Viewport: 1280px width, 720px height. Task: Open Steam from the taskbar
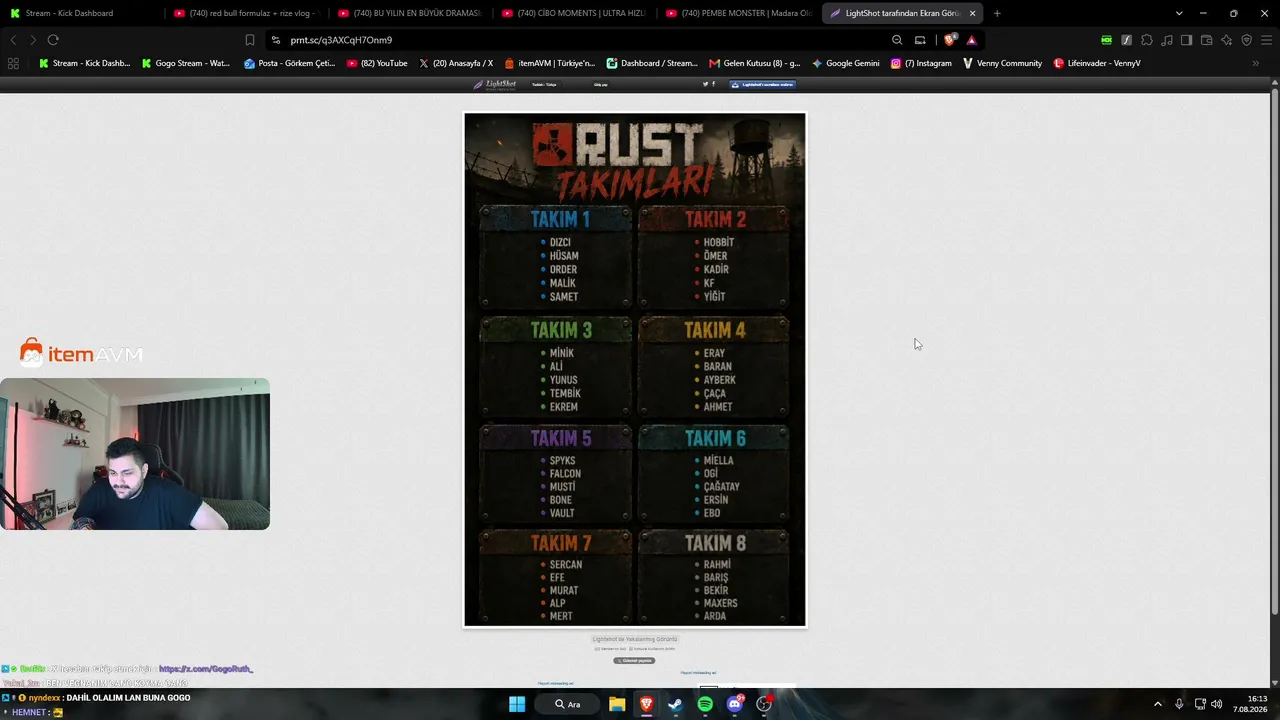(x=676, y=704)
